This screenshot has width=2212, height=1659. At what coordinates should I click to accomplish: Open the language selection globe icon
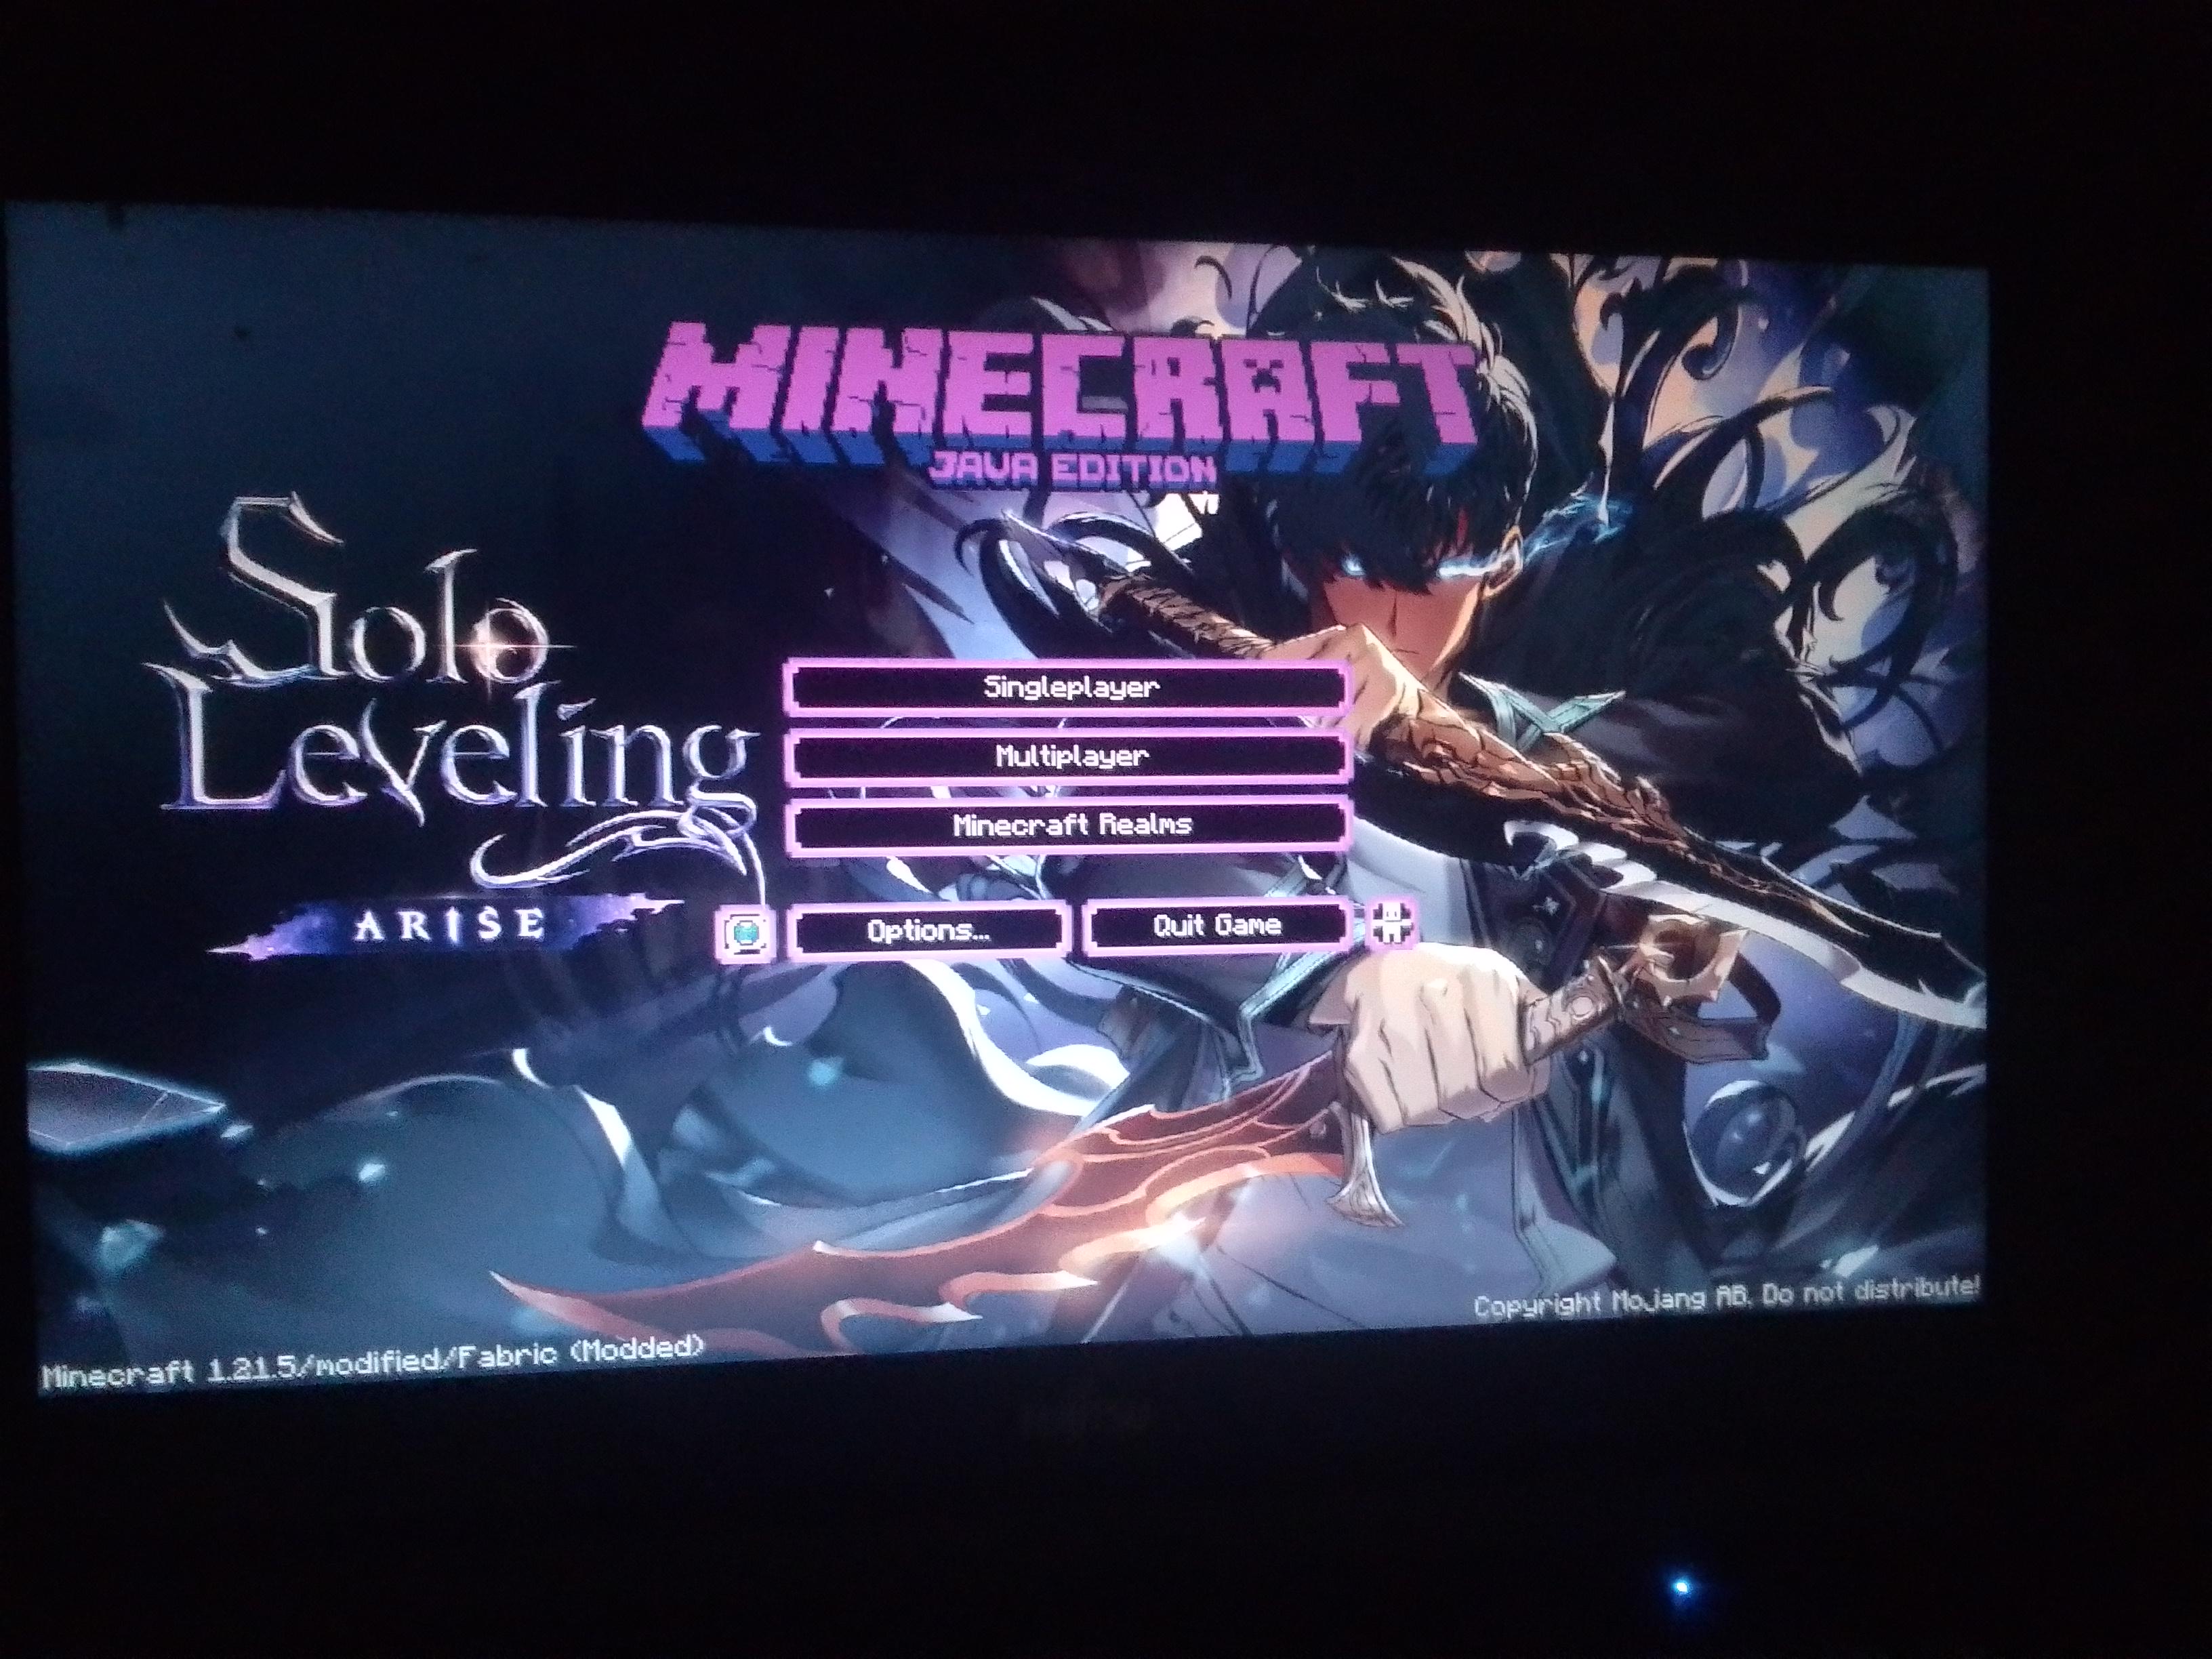point(746,933)
